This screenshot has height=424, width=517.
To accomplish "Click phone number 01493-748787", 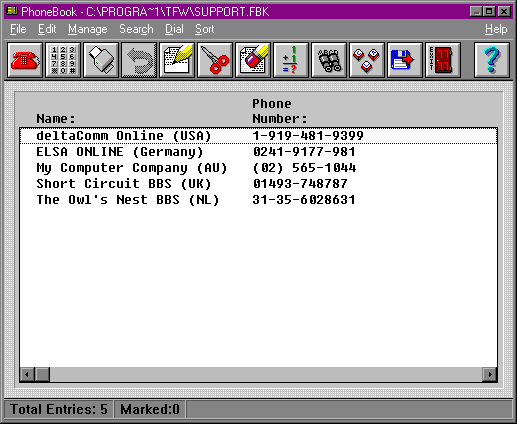I will [300, 184].
